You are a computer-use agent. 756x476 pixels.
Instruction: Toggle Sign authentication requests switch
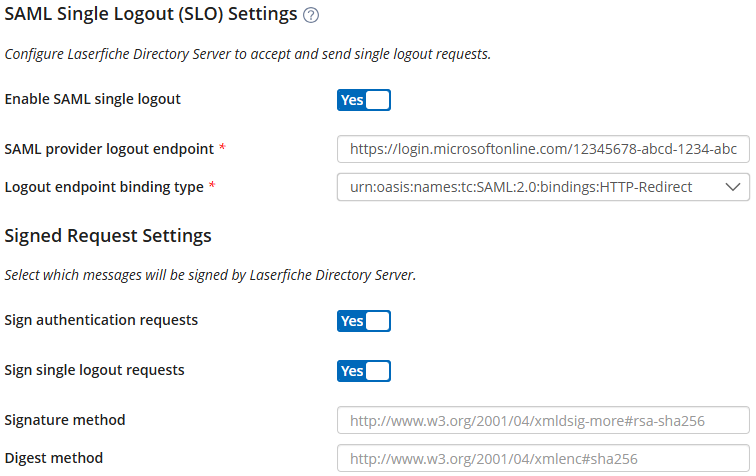364,321
